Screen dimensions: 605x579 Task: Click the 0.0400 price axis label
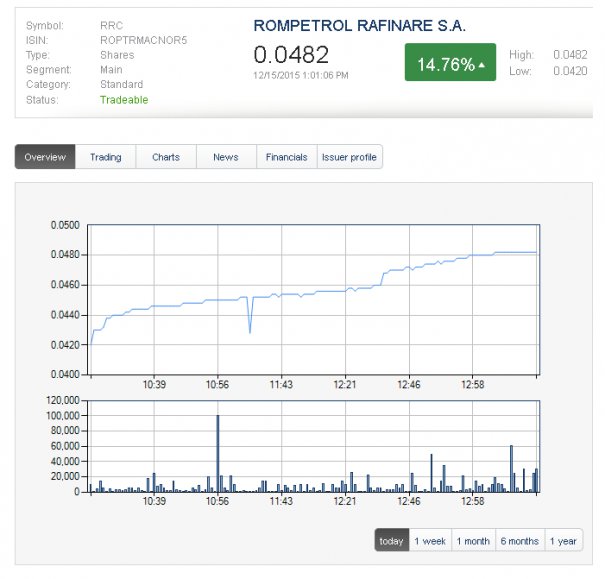65,374
